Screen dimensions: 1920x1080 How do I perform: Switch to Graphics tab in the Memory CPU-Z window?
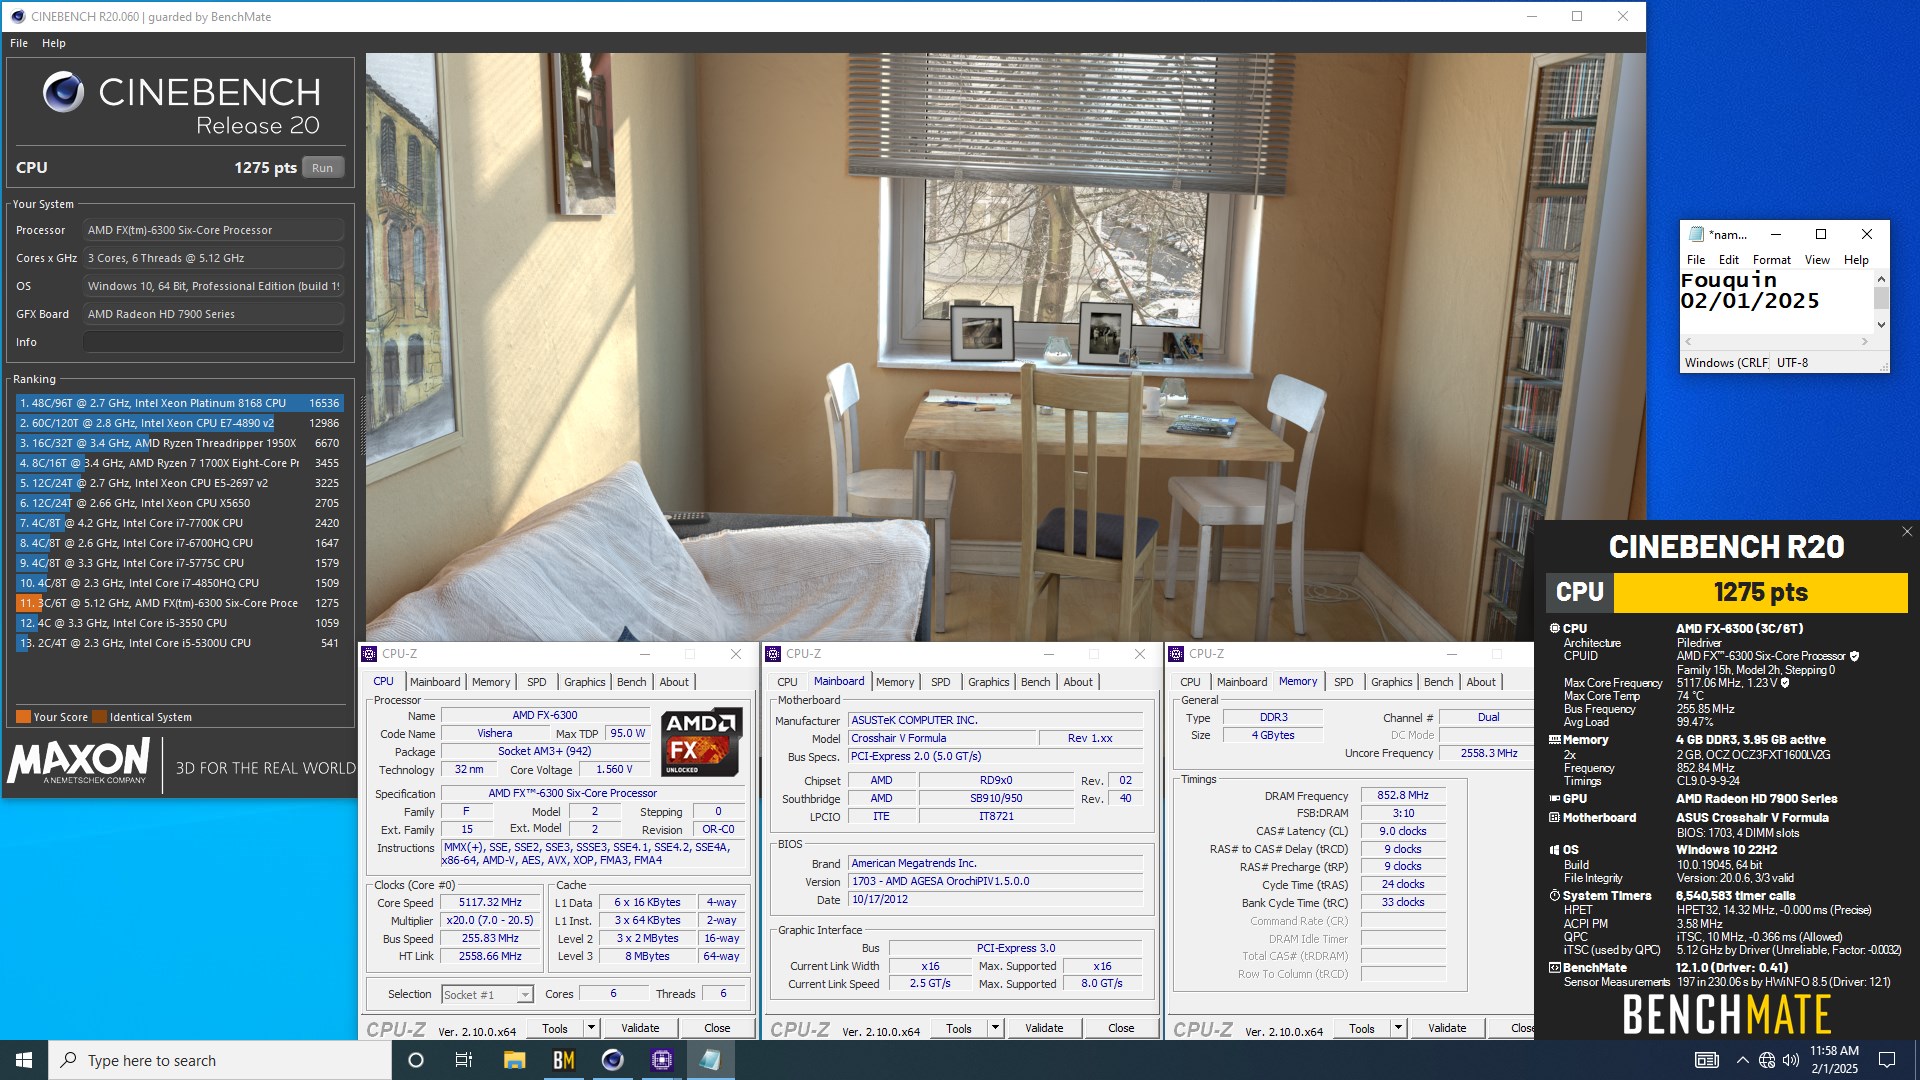[1392, 682]
